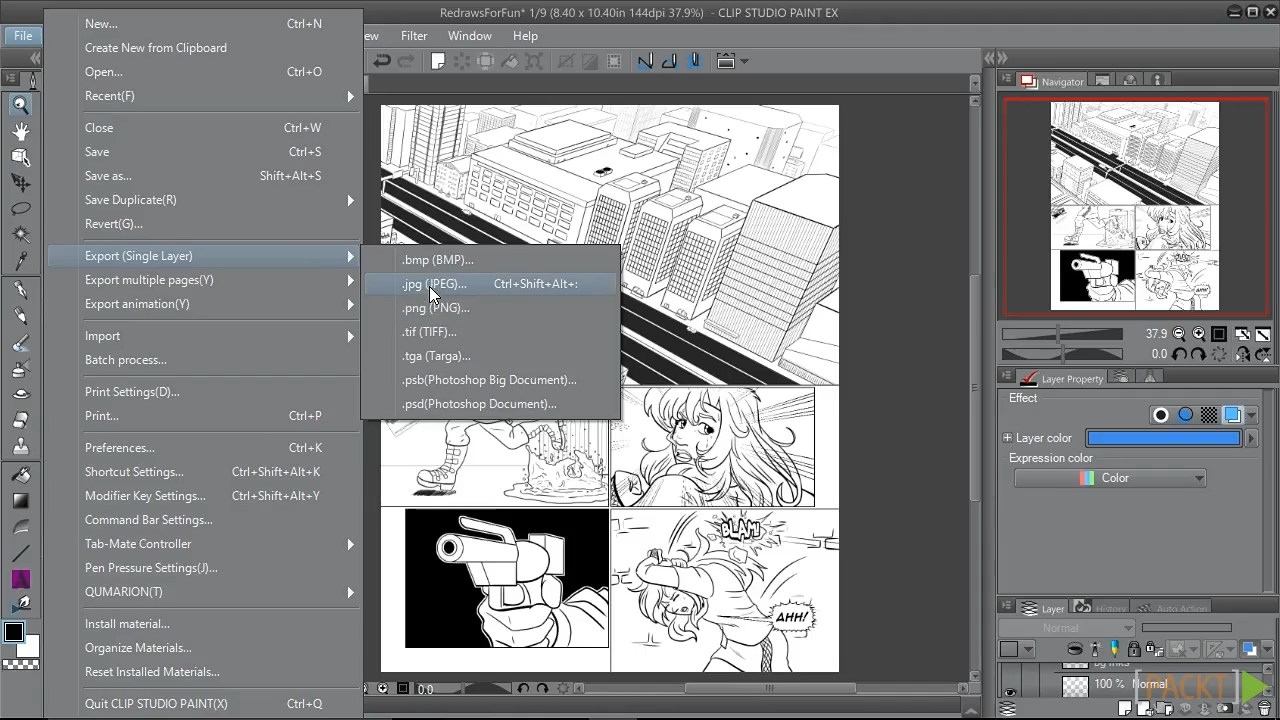Viewport: 1280px width, 720px height.
Task: Select the Fill bucket tool
Action: click(20, 475)
